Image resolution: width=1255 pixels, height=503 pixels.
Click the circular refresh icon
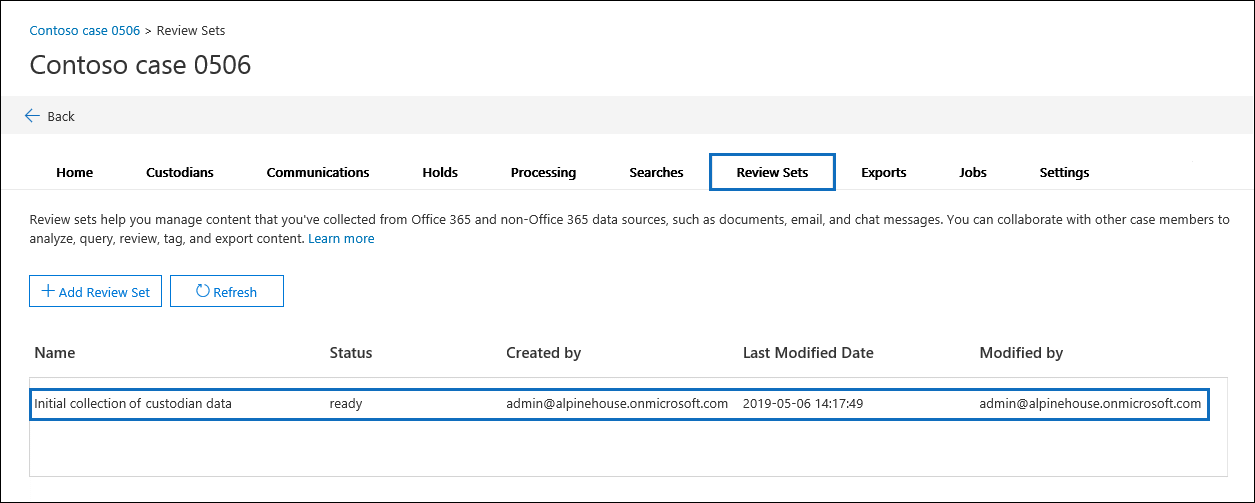(202, 292)
